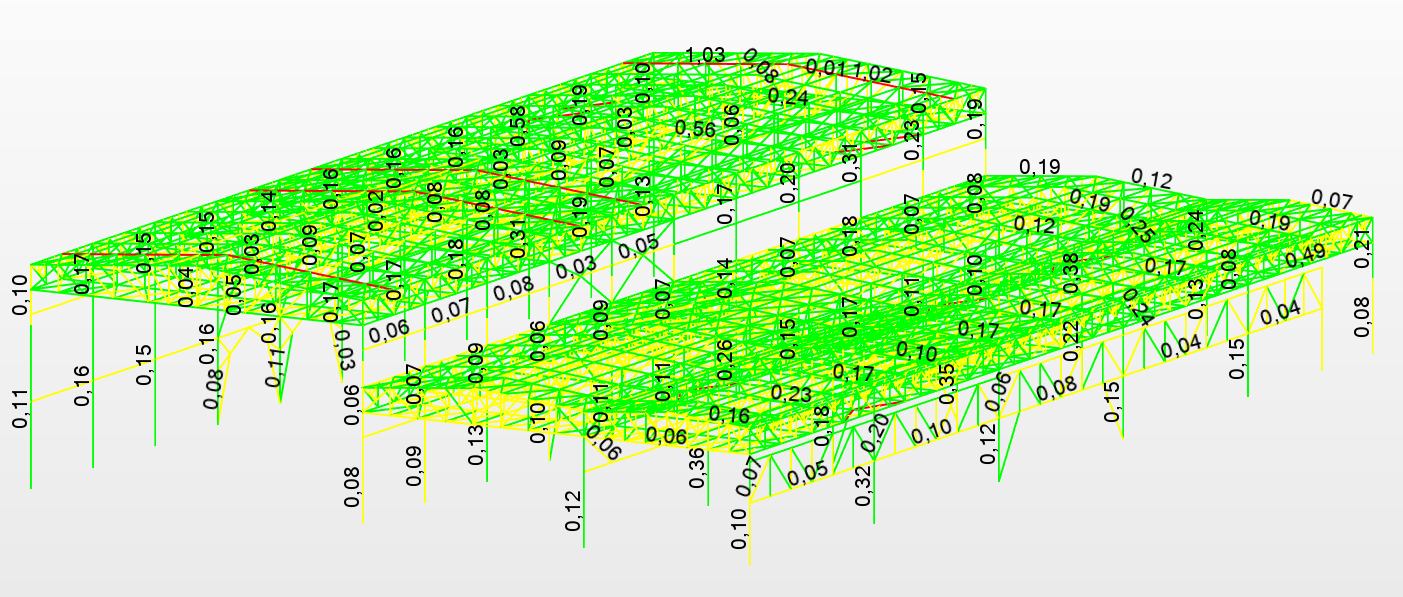This screenshot has width=1403, height=597.
Task: Click the 0,19 label atop right building ridge
Action: pos(1039,166)
